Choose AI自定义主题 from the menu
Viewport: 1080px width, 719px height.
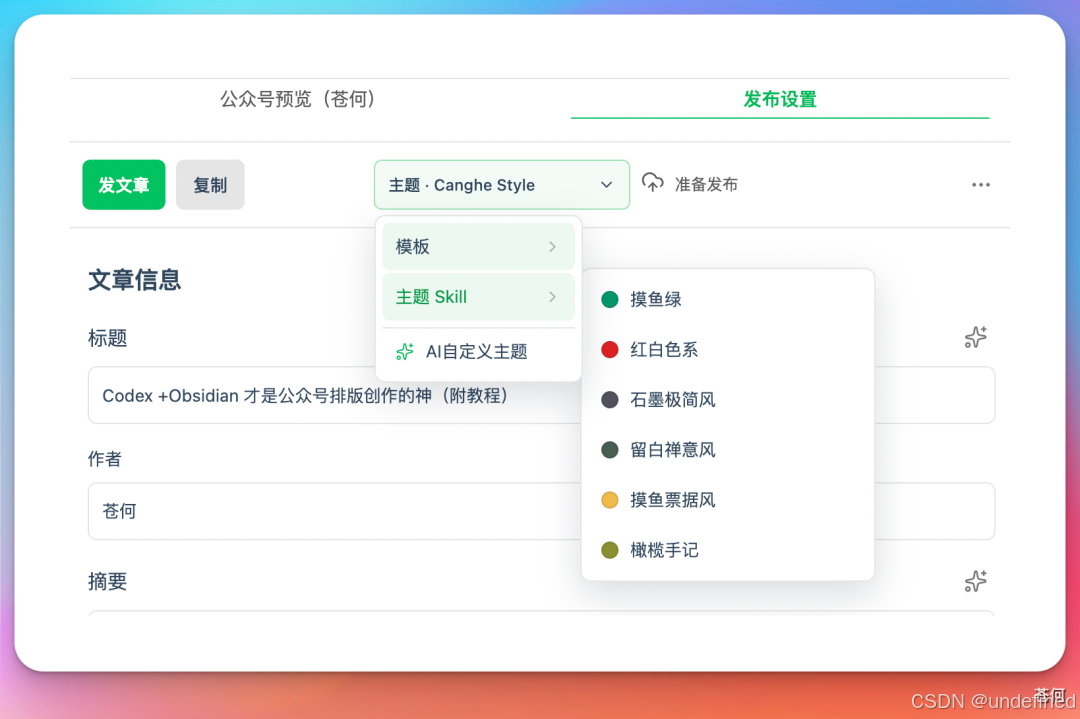(x=478, y=351)
